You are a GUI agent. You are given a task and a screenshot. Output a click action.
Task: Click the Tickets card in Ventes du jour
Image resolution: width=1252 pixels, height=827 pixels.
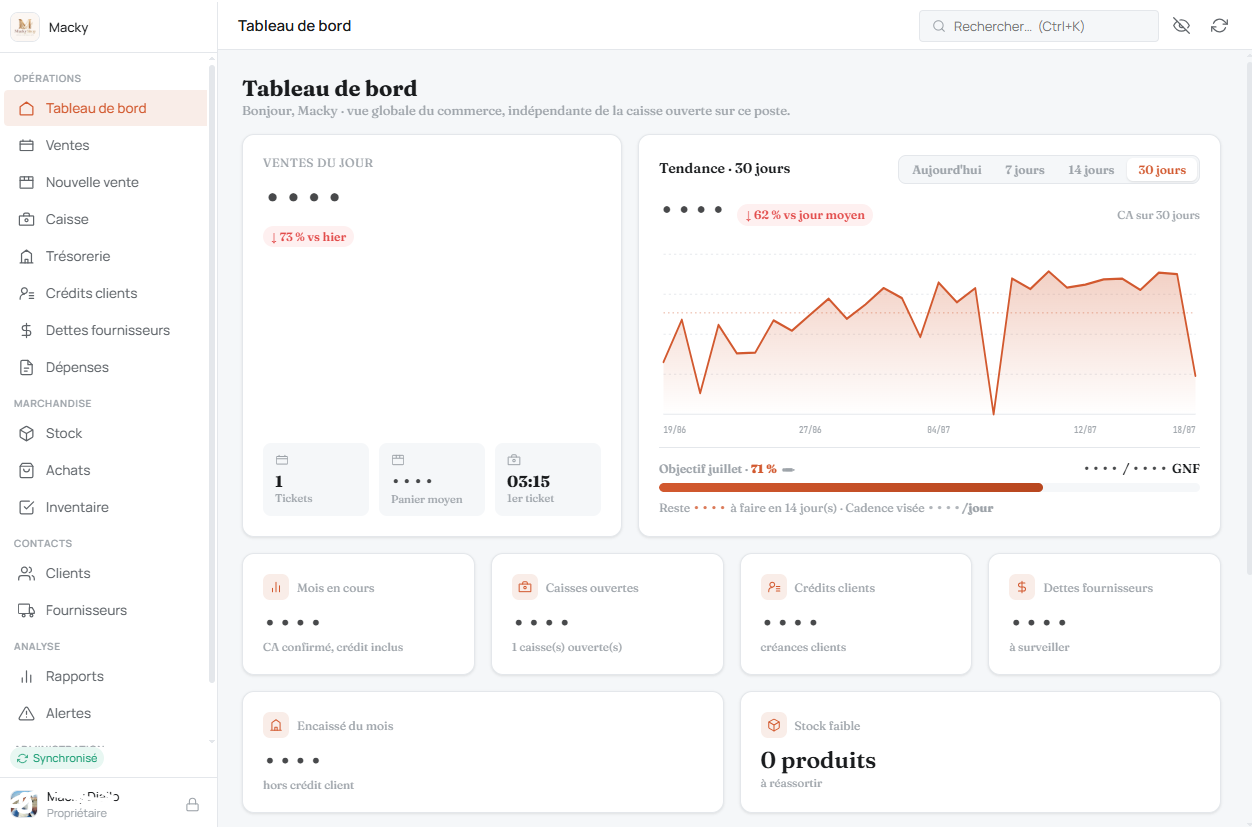(316, 480)
